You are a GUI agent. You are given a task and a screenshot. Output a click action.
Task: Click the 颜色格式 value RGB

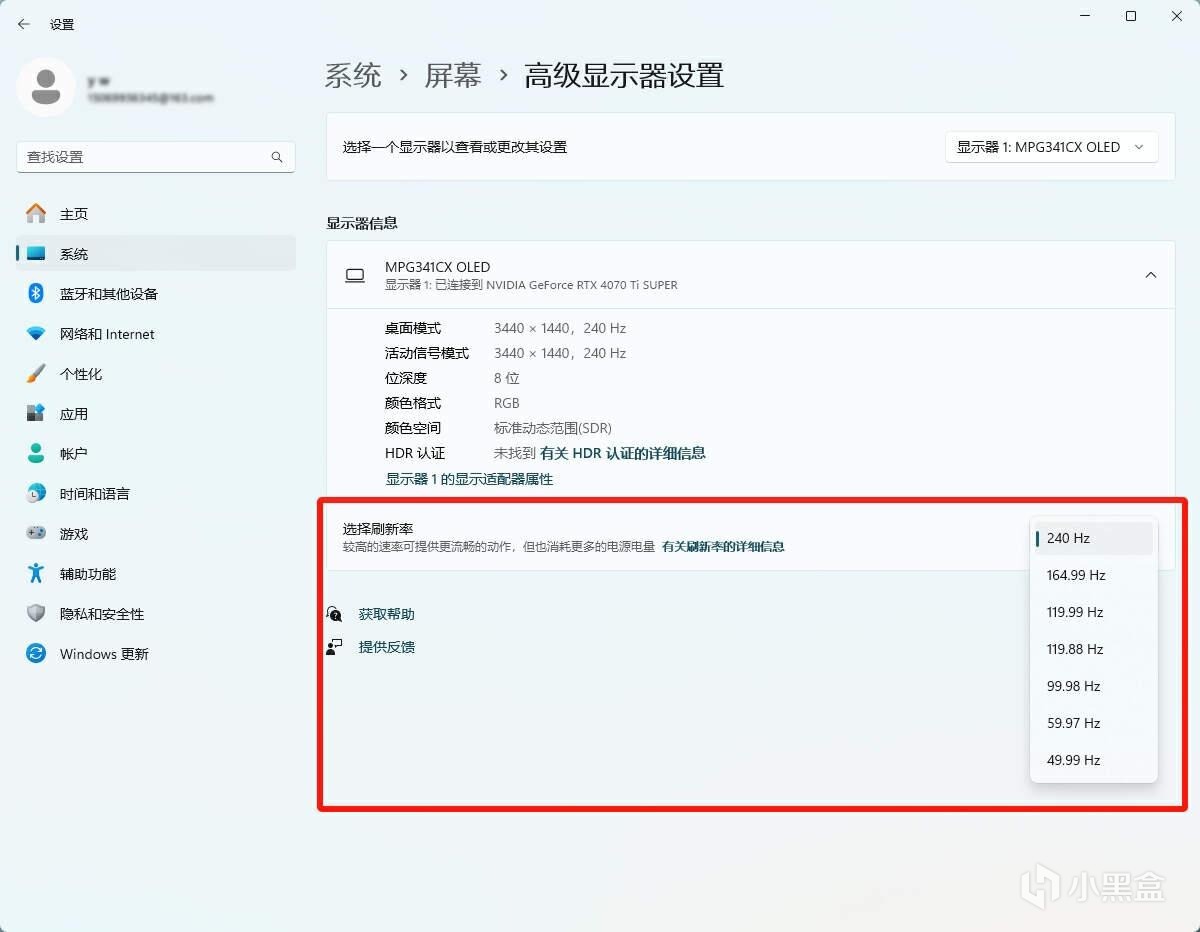coord(507,403)
